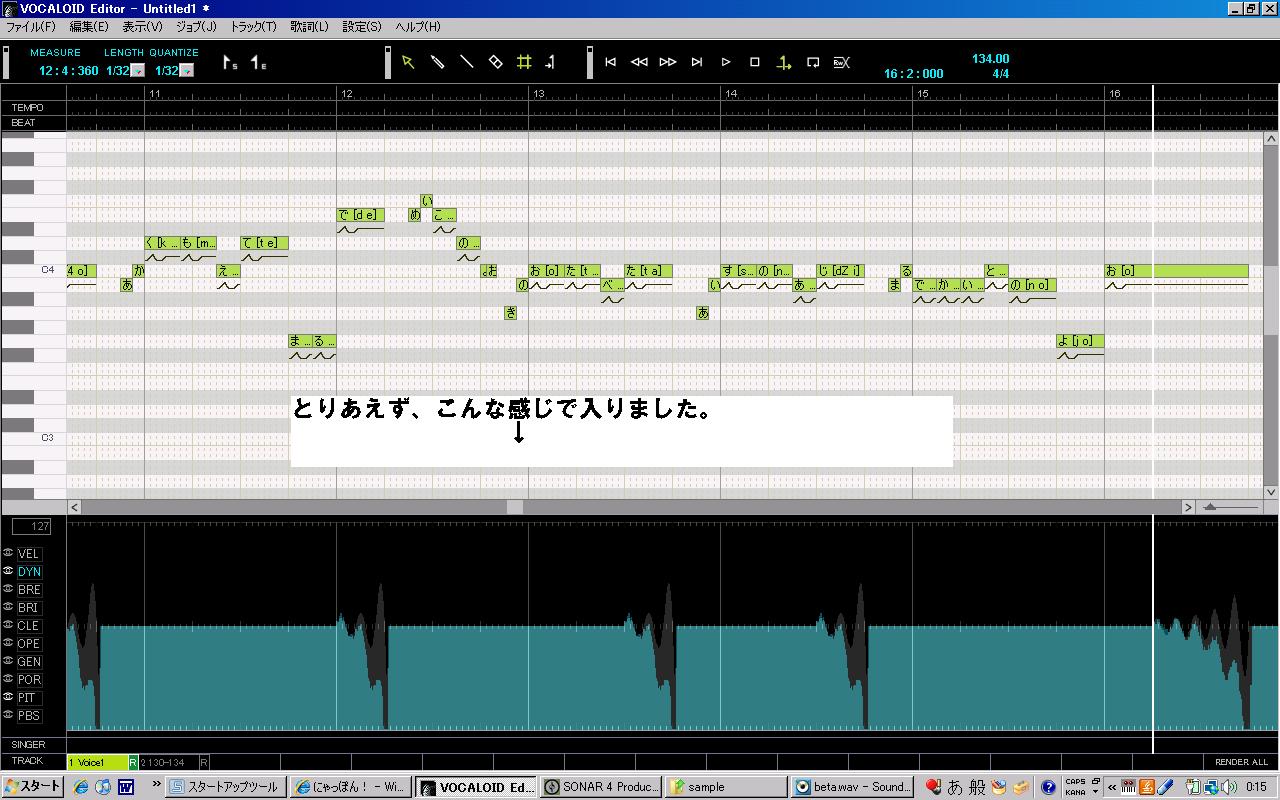This screenshot has height=800, width=1280.
Task: Jump to song start transport button
Action: click(610, 62)
